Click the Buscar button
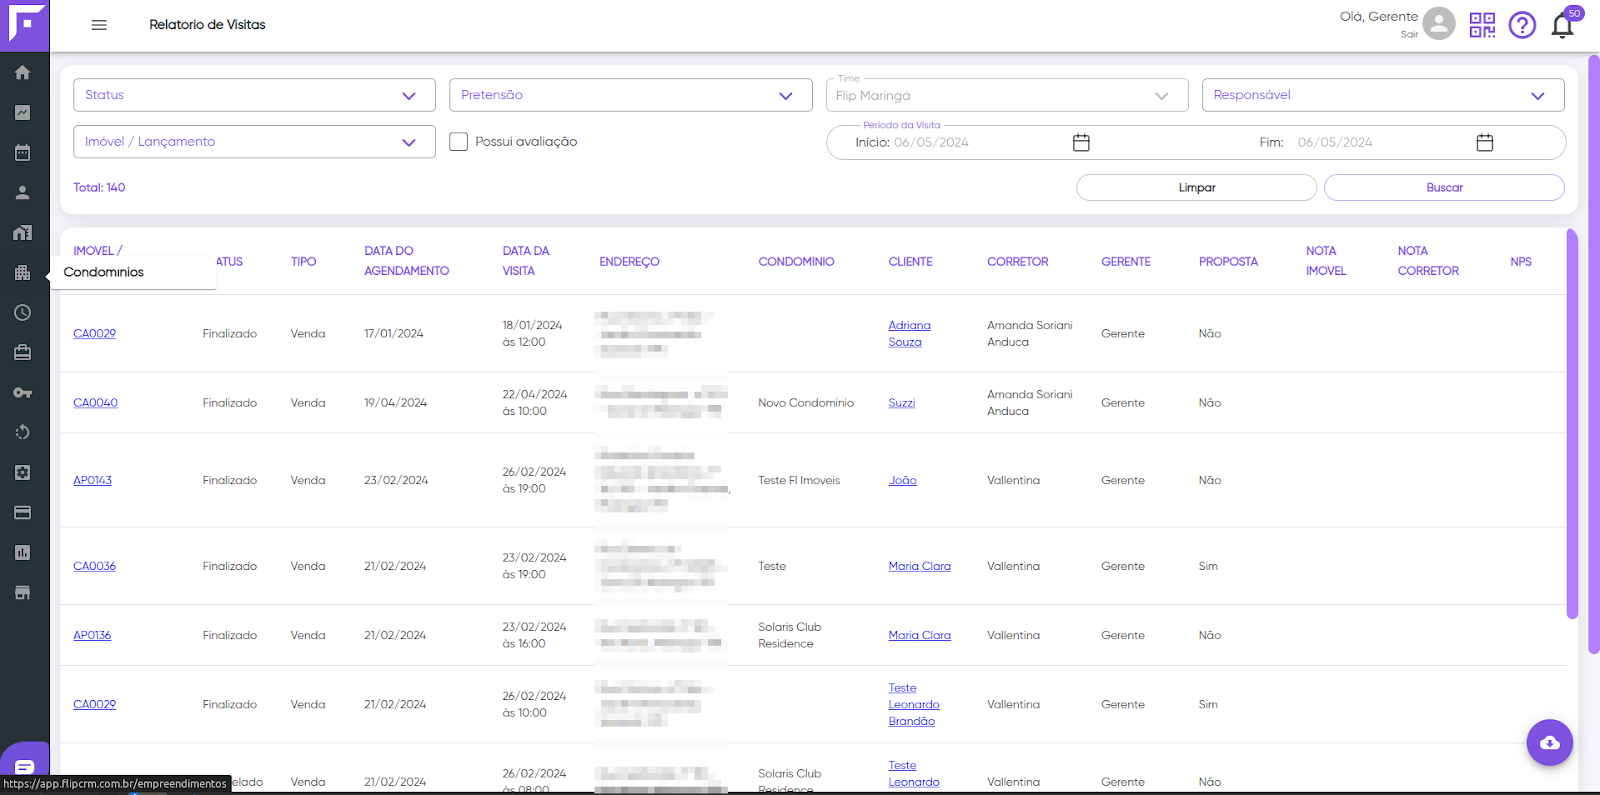The image size is (1600, 795). point(1444,188)
